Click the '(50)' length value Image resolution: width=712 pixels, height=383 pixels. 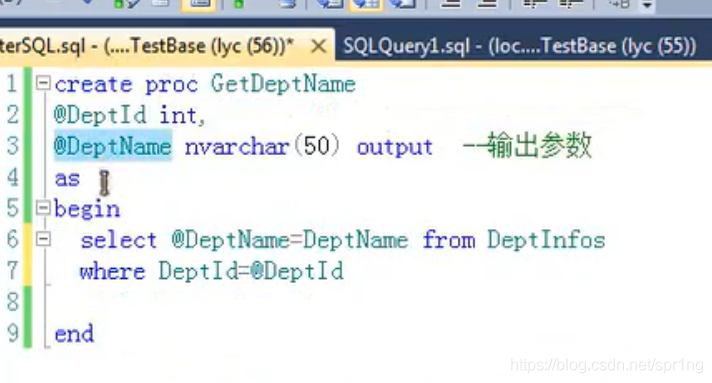coord(316,146)
